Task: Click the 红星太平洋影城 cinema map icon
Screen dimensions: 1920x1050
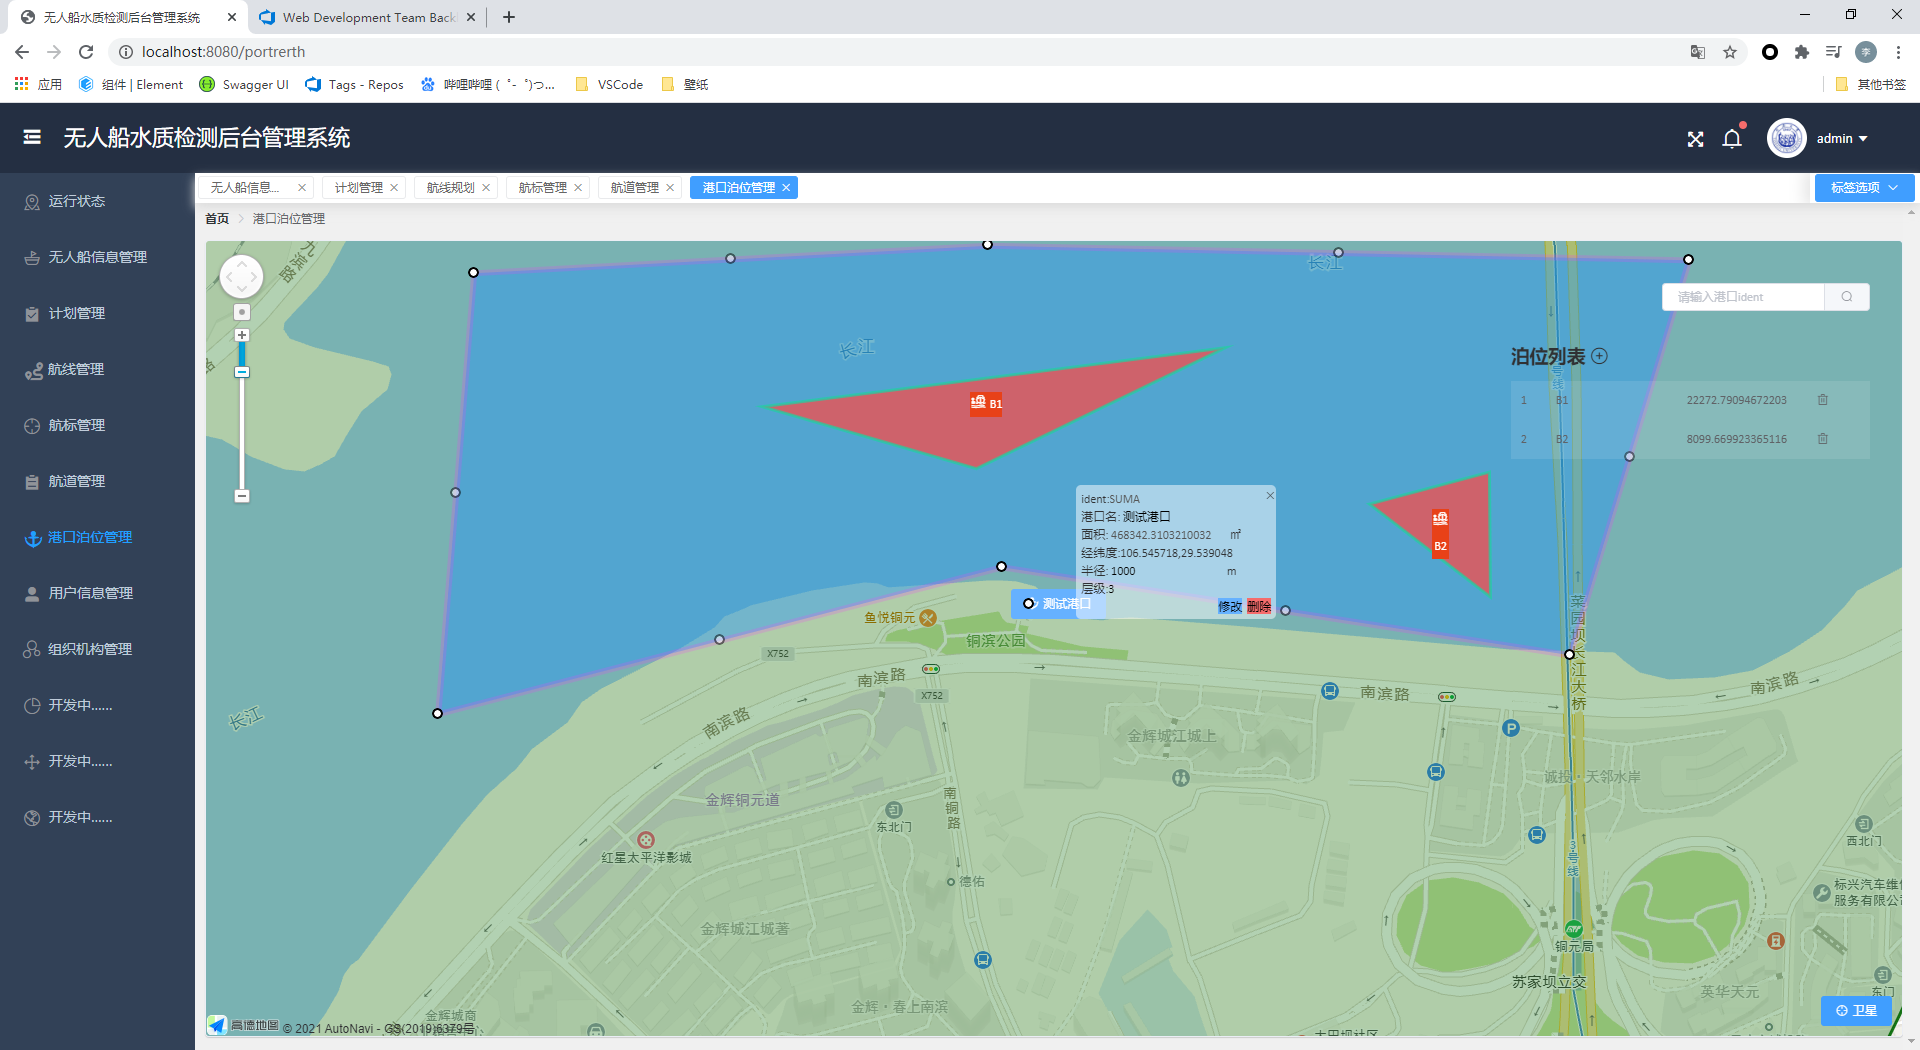Action: click(646, 840)
